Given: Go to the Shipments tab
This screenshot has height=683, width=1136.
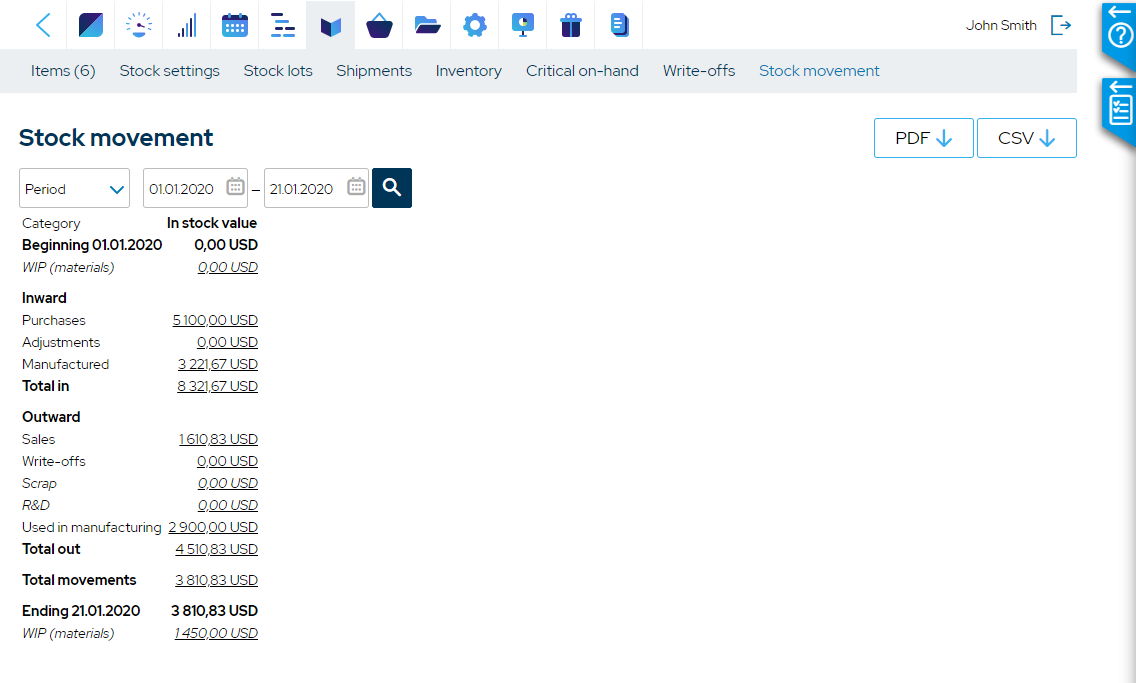Looking at the screenshot, I should click(x=374, y=71).
